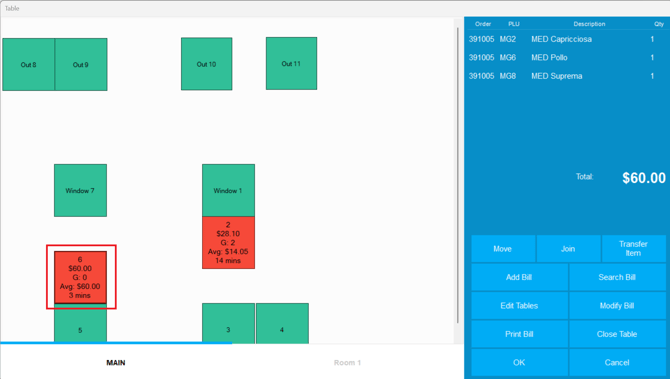Click the Add Bill button
670x379 pixels.
tap(519, 277)
